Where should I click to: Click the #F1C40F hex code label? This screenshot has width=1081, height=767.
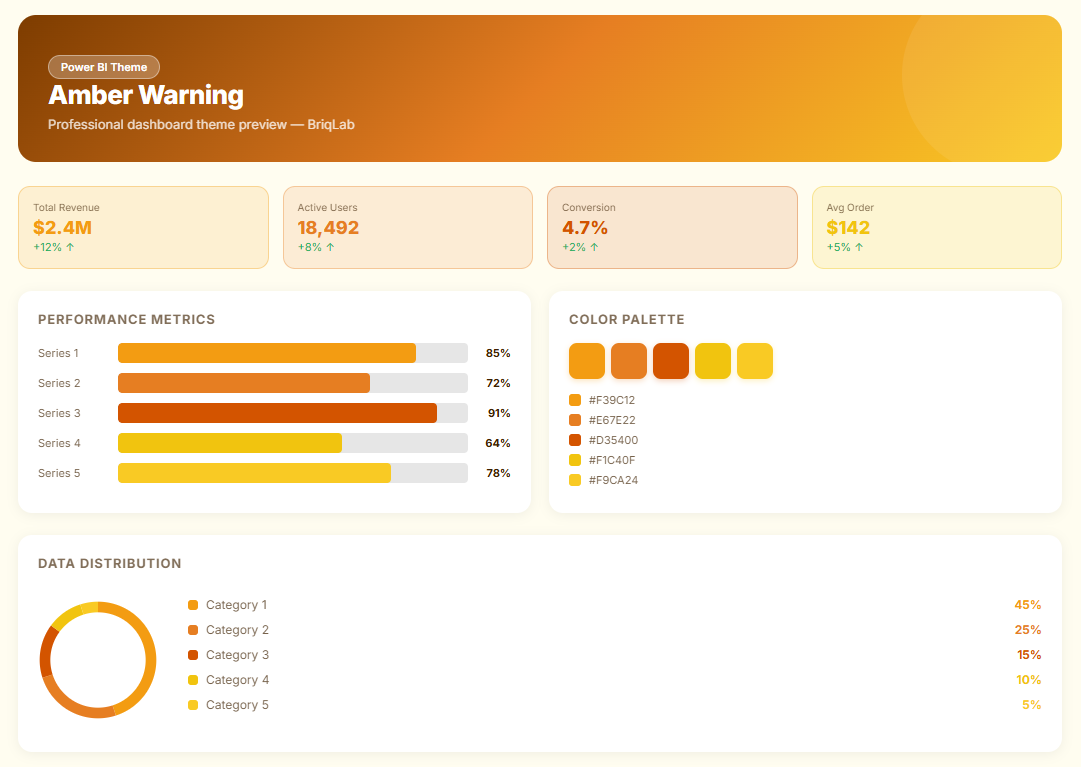tap(612, 460)
